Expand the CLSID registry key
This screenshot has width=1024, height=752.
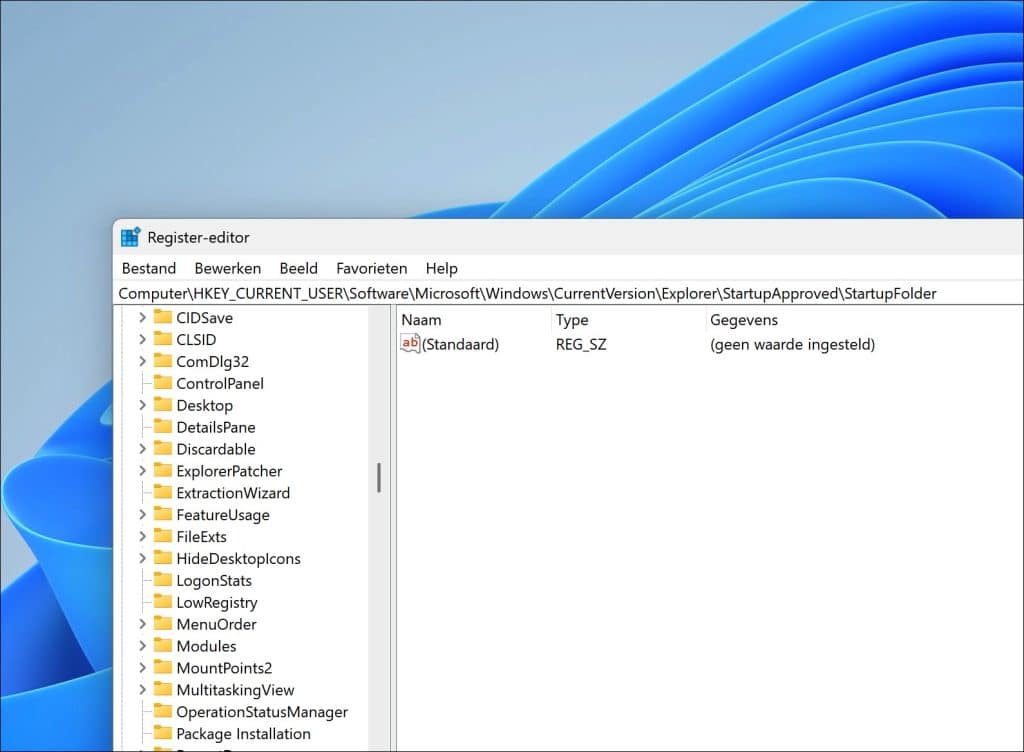[144, 339]
